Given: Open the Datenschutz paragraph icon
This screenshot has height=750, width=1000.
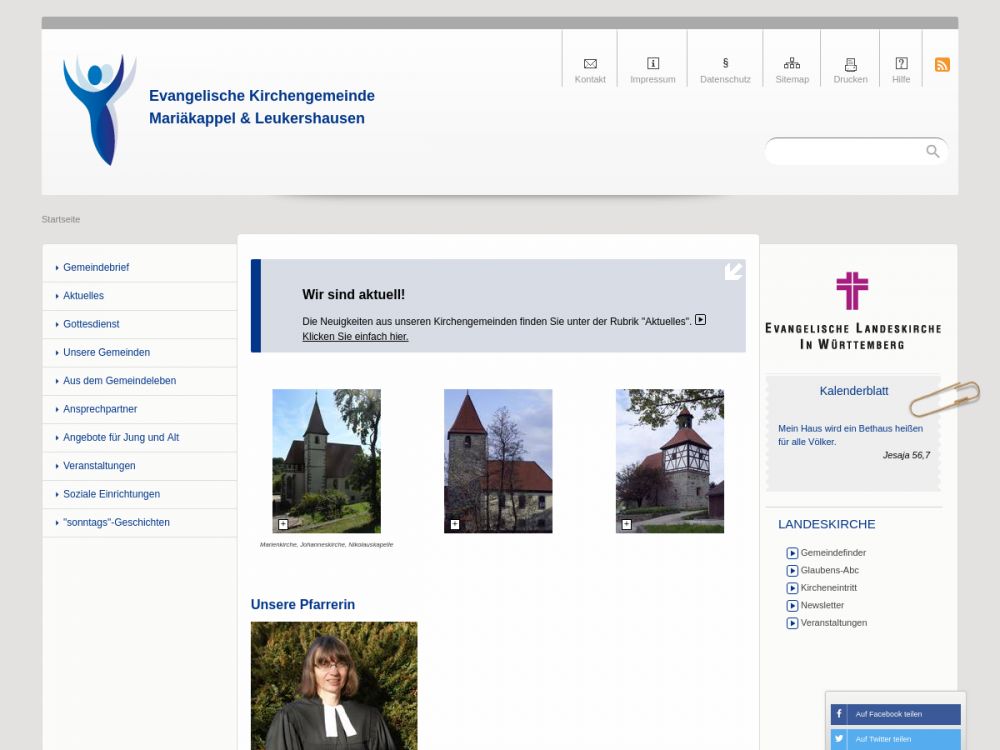Looking at the screenshot, I should pyautogui.click(x=725, y=63).
